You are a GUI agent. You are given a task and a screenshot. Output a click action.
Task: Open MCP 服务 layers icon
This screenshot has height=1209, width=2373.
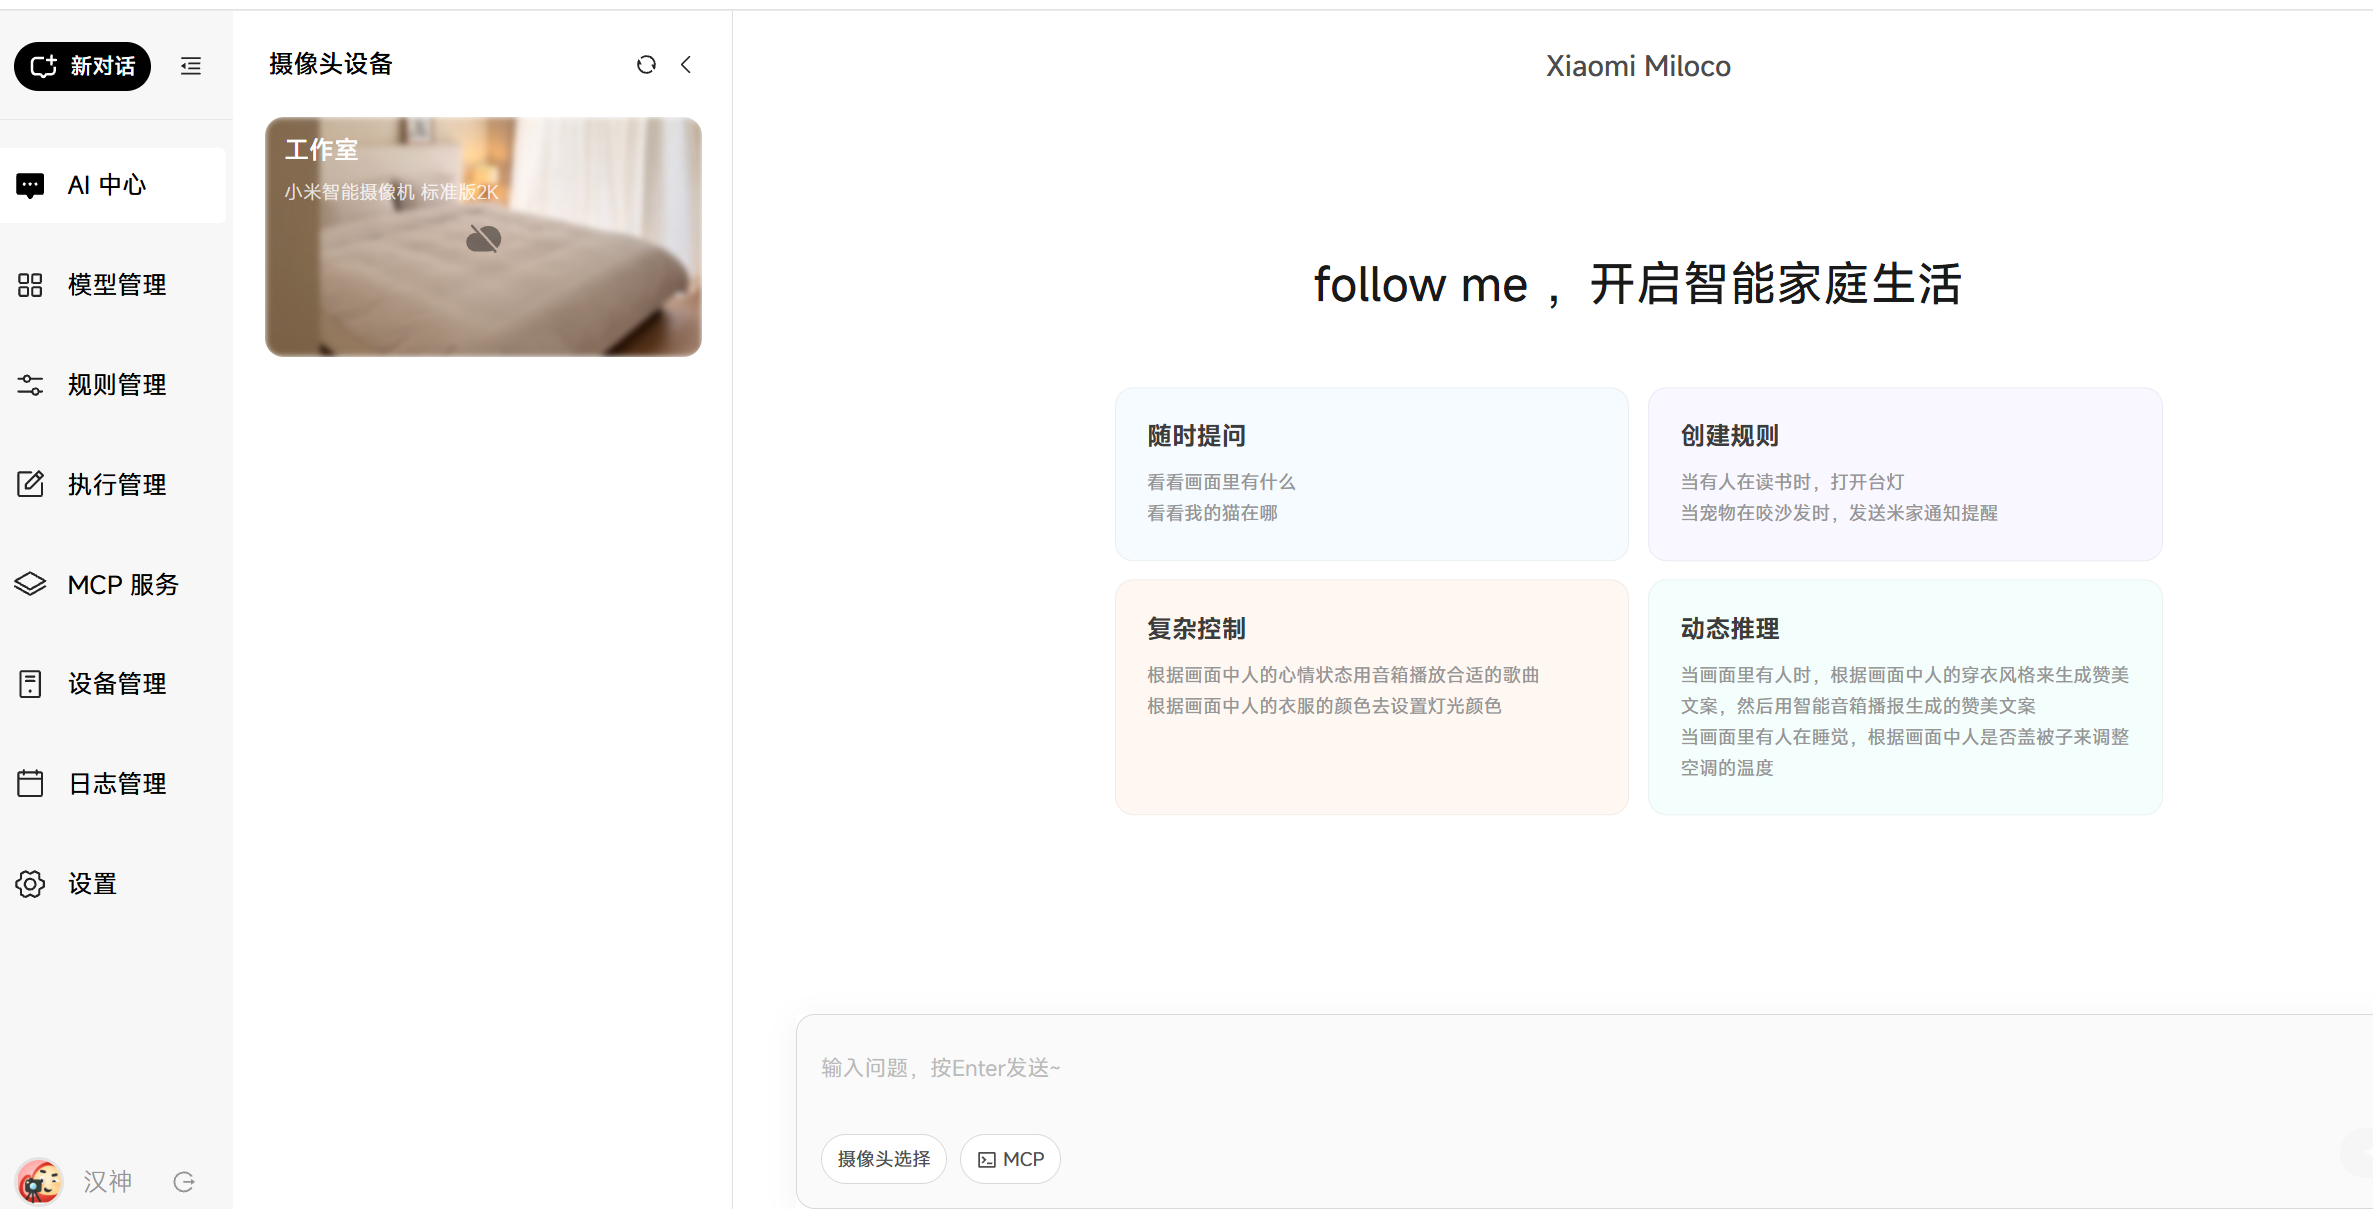point(30,584)
